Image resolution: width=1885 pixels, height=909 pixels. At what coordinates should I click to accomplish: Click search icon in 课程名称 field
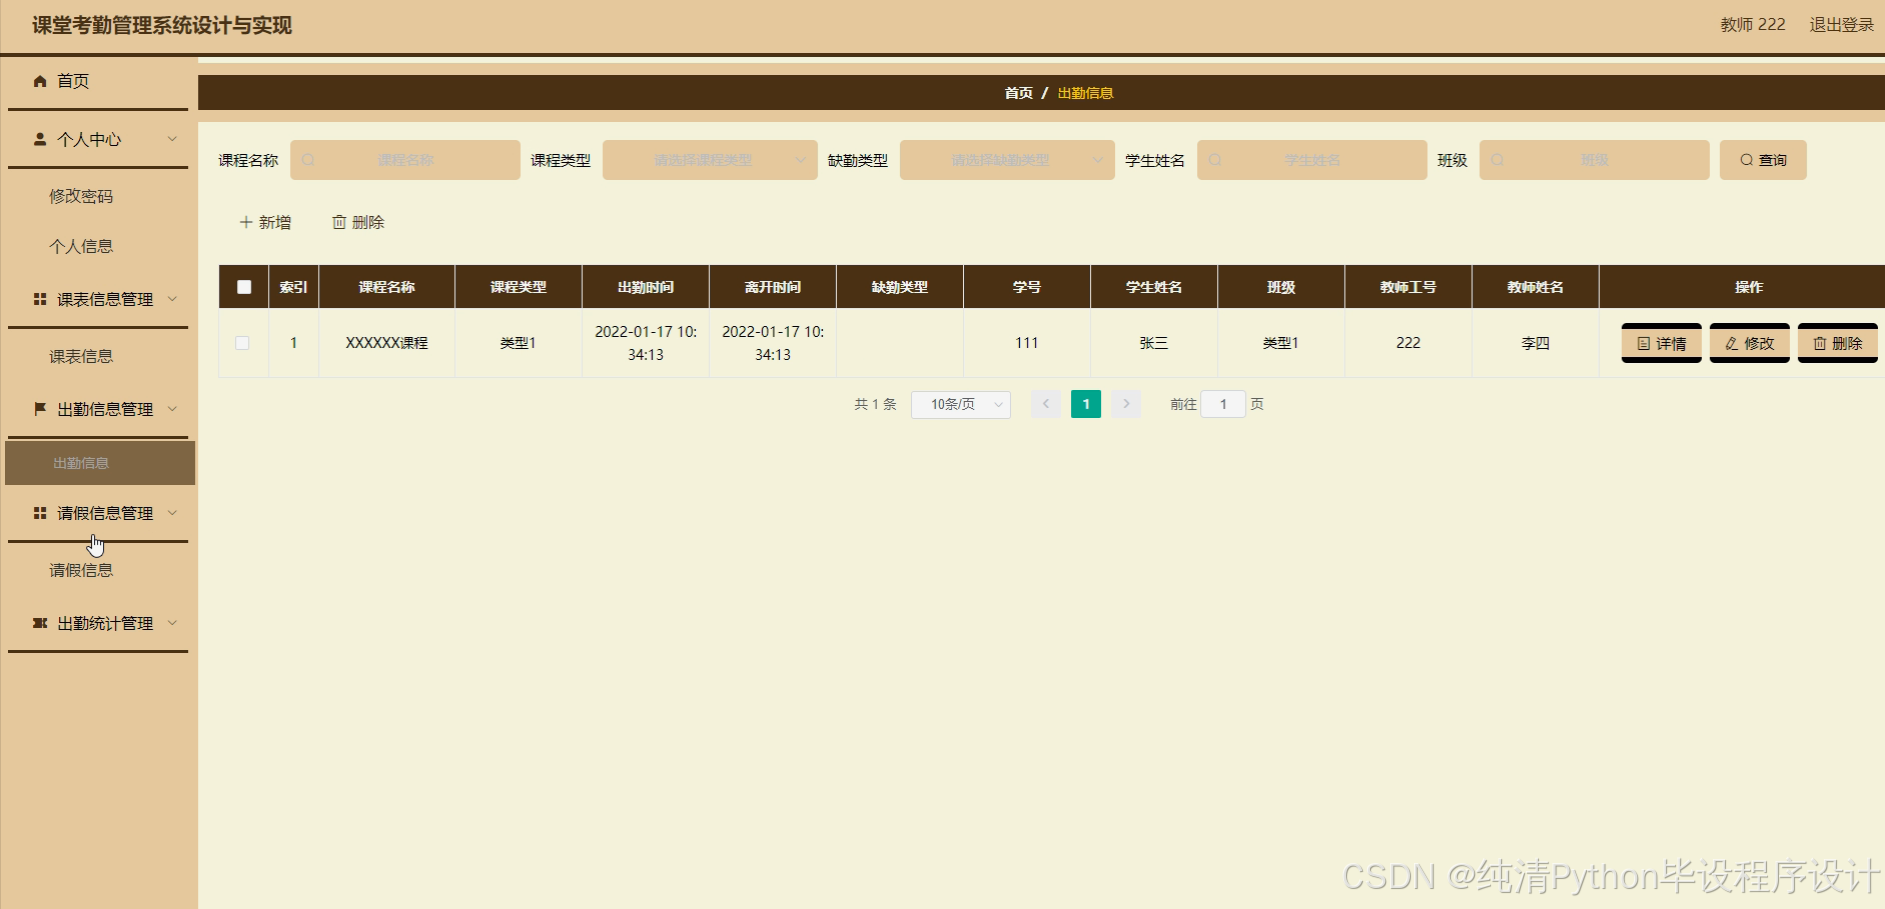308,160
